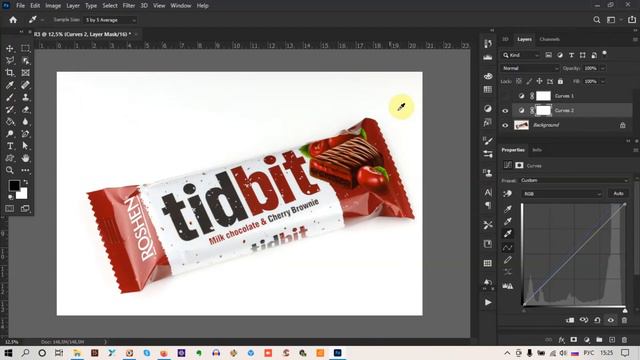640x360 pixels.
Task: Open the File menu
Action: (x=20, y=6)
